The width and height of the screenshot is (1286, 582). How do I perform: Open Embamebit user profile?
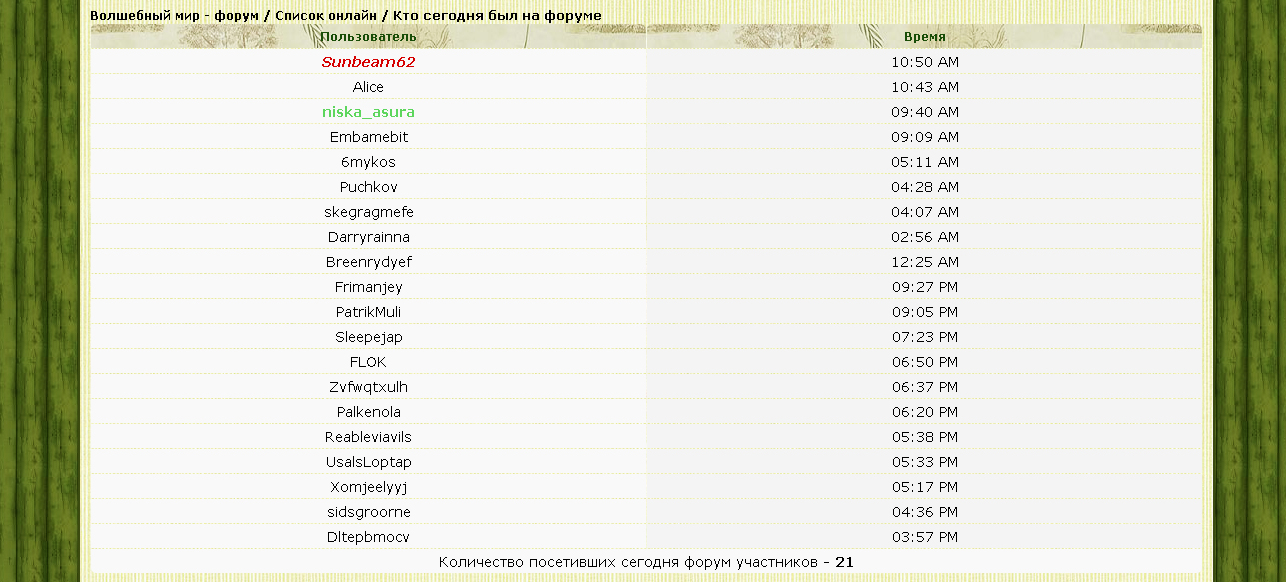click(x=368, y=137)
